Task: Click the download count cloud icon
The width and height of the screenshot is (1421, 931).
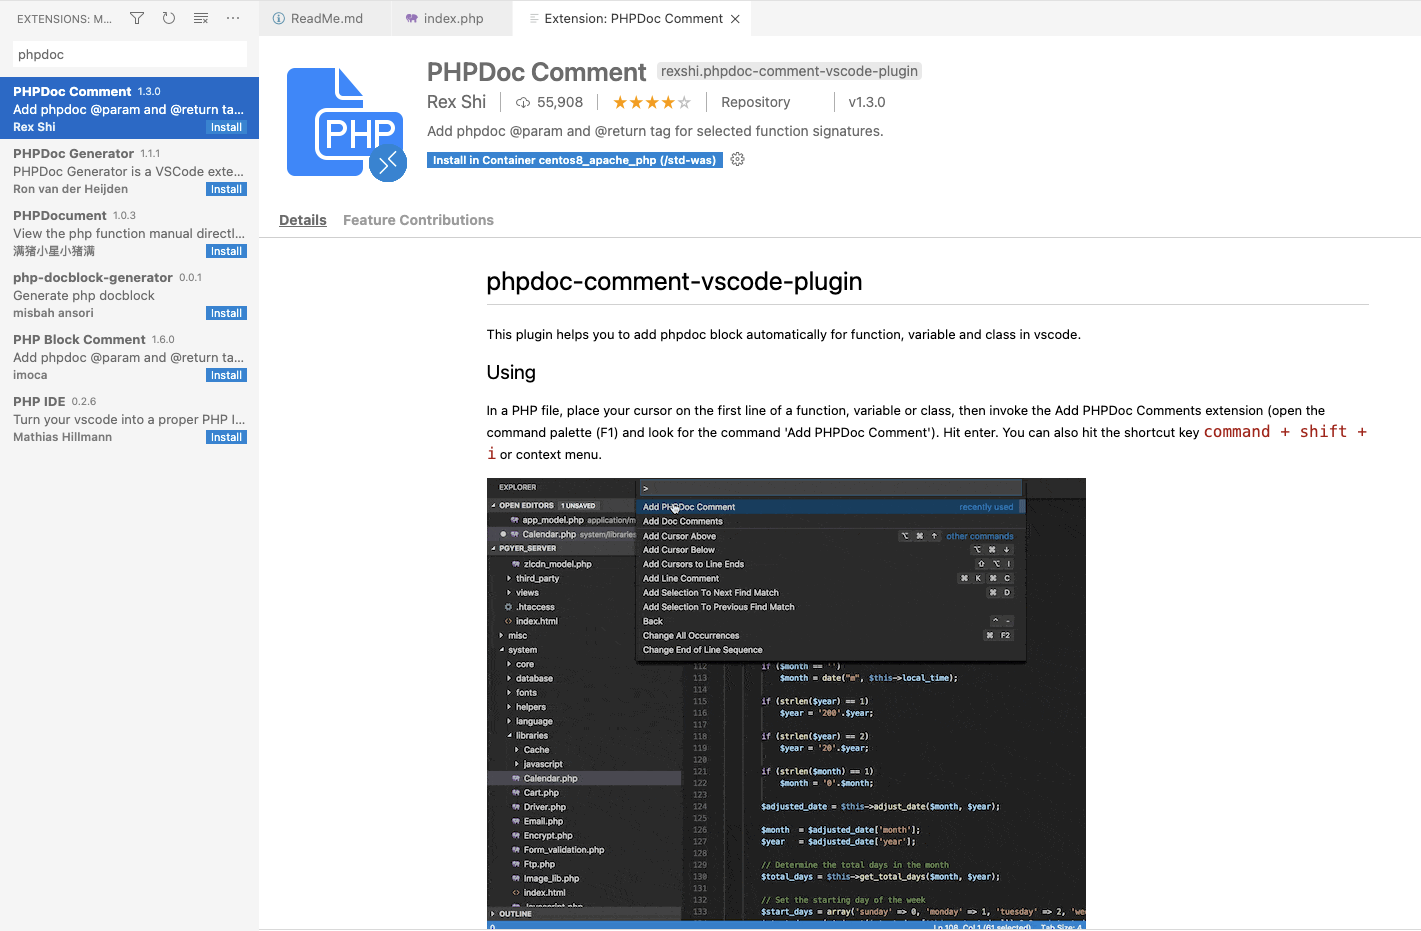Action: click(522, 102)
